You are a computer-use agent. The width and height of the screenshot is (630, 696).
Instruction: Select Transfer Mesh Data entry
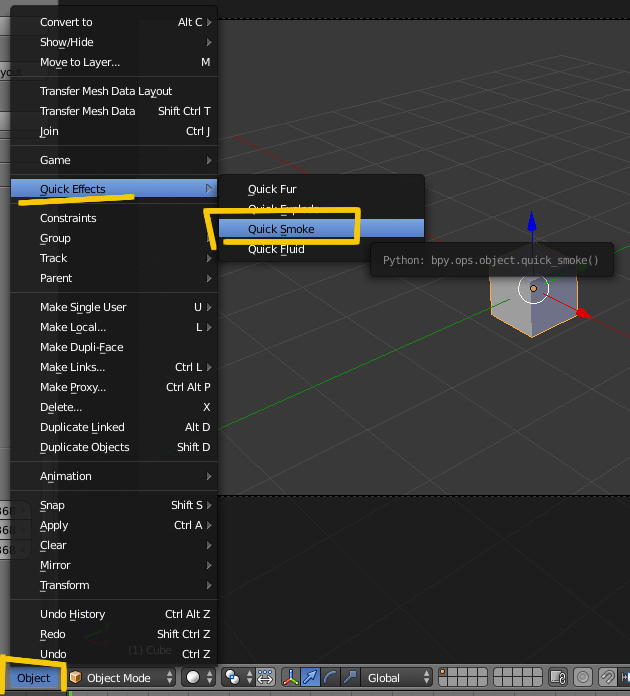pos(114,111)
